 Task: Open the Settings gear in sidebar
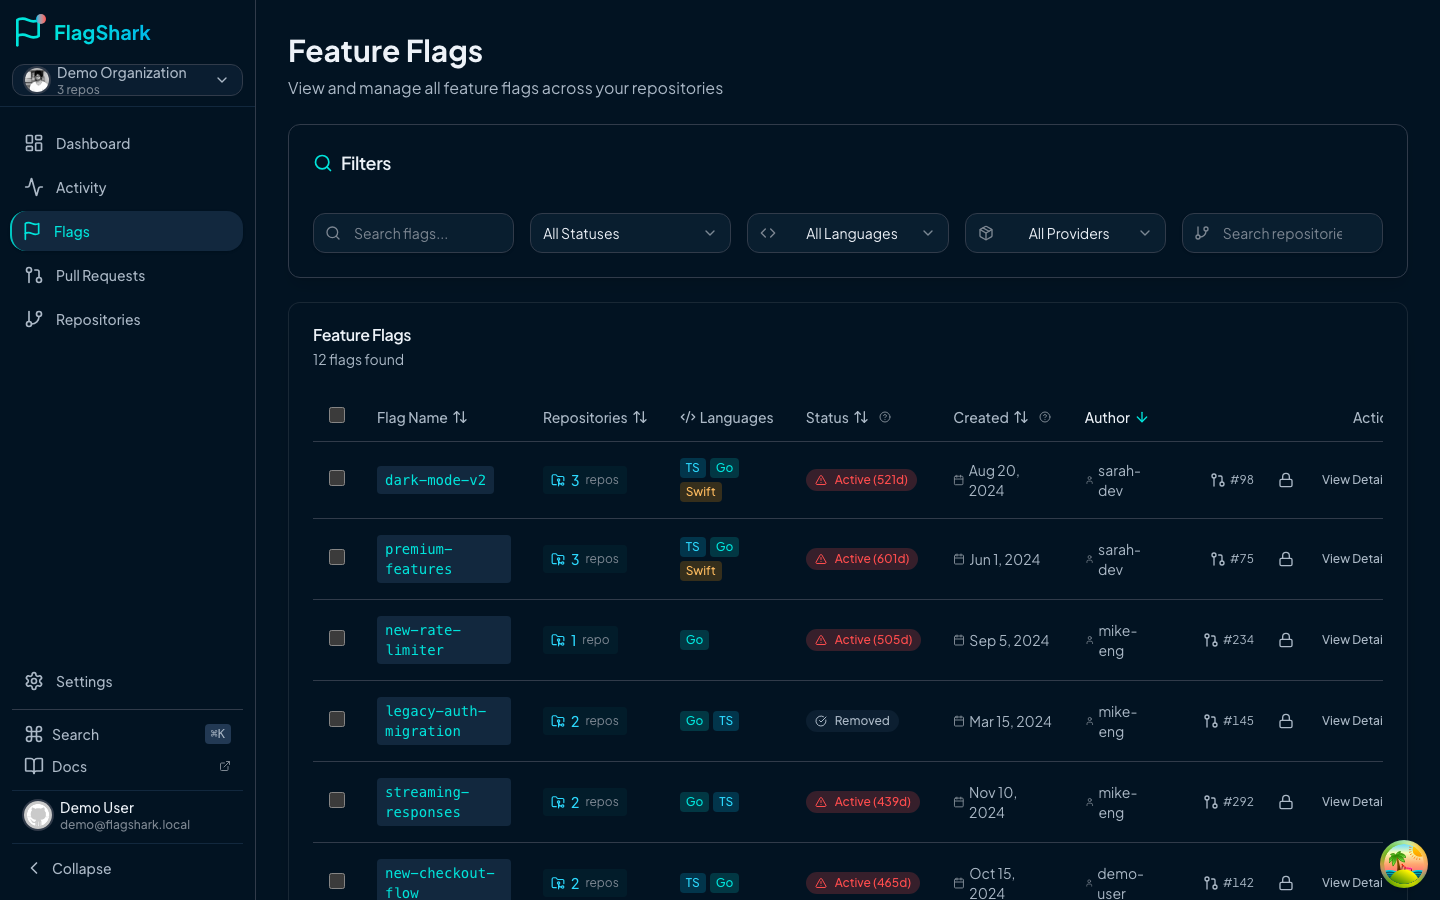[34, 681]
